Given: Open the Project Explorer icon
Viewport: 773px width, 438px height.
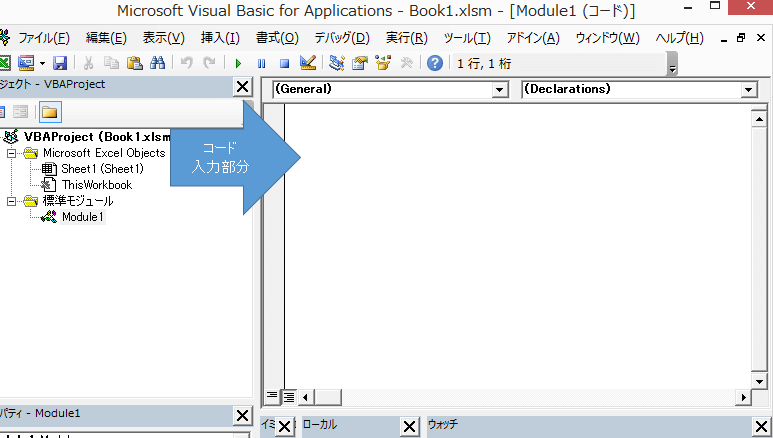Looking at the screenshot, I should point(337,63).
